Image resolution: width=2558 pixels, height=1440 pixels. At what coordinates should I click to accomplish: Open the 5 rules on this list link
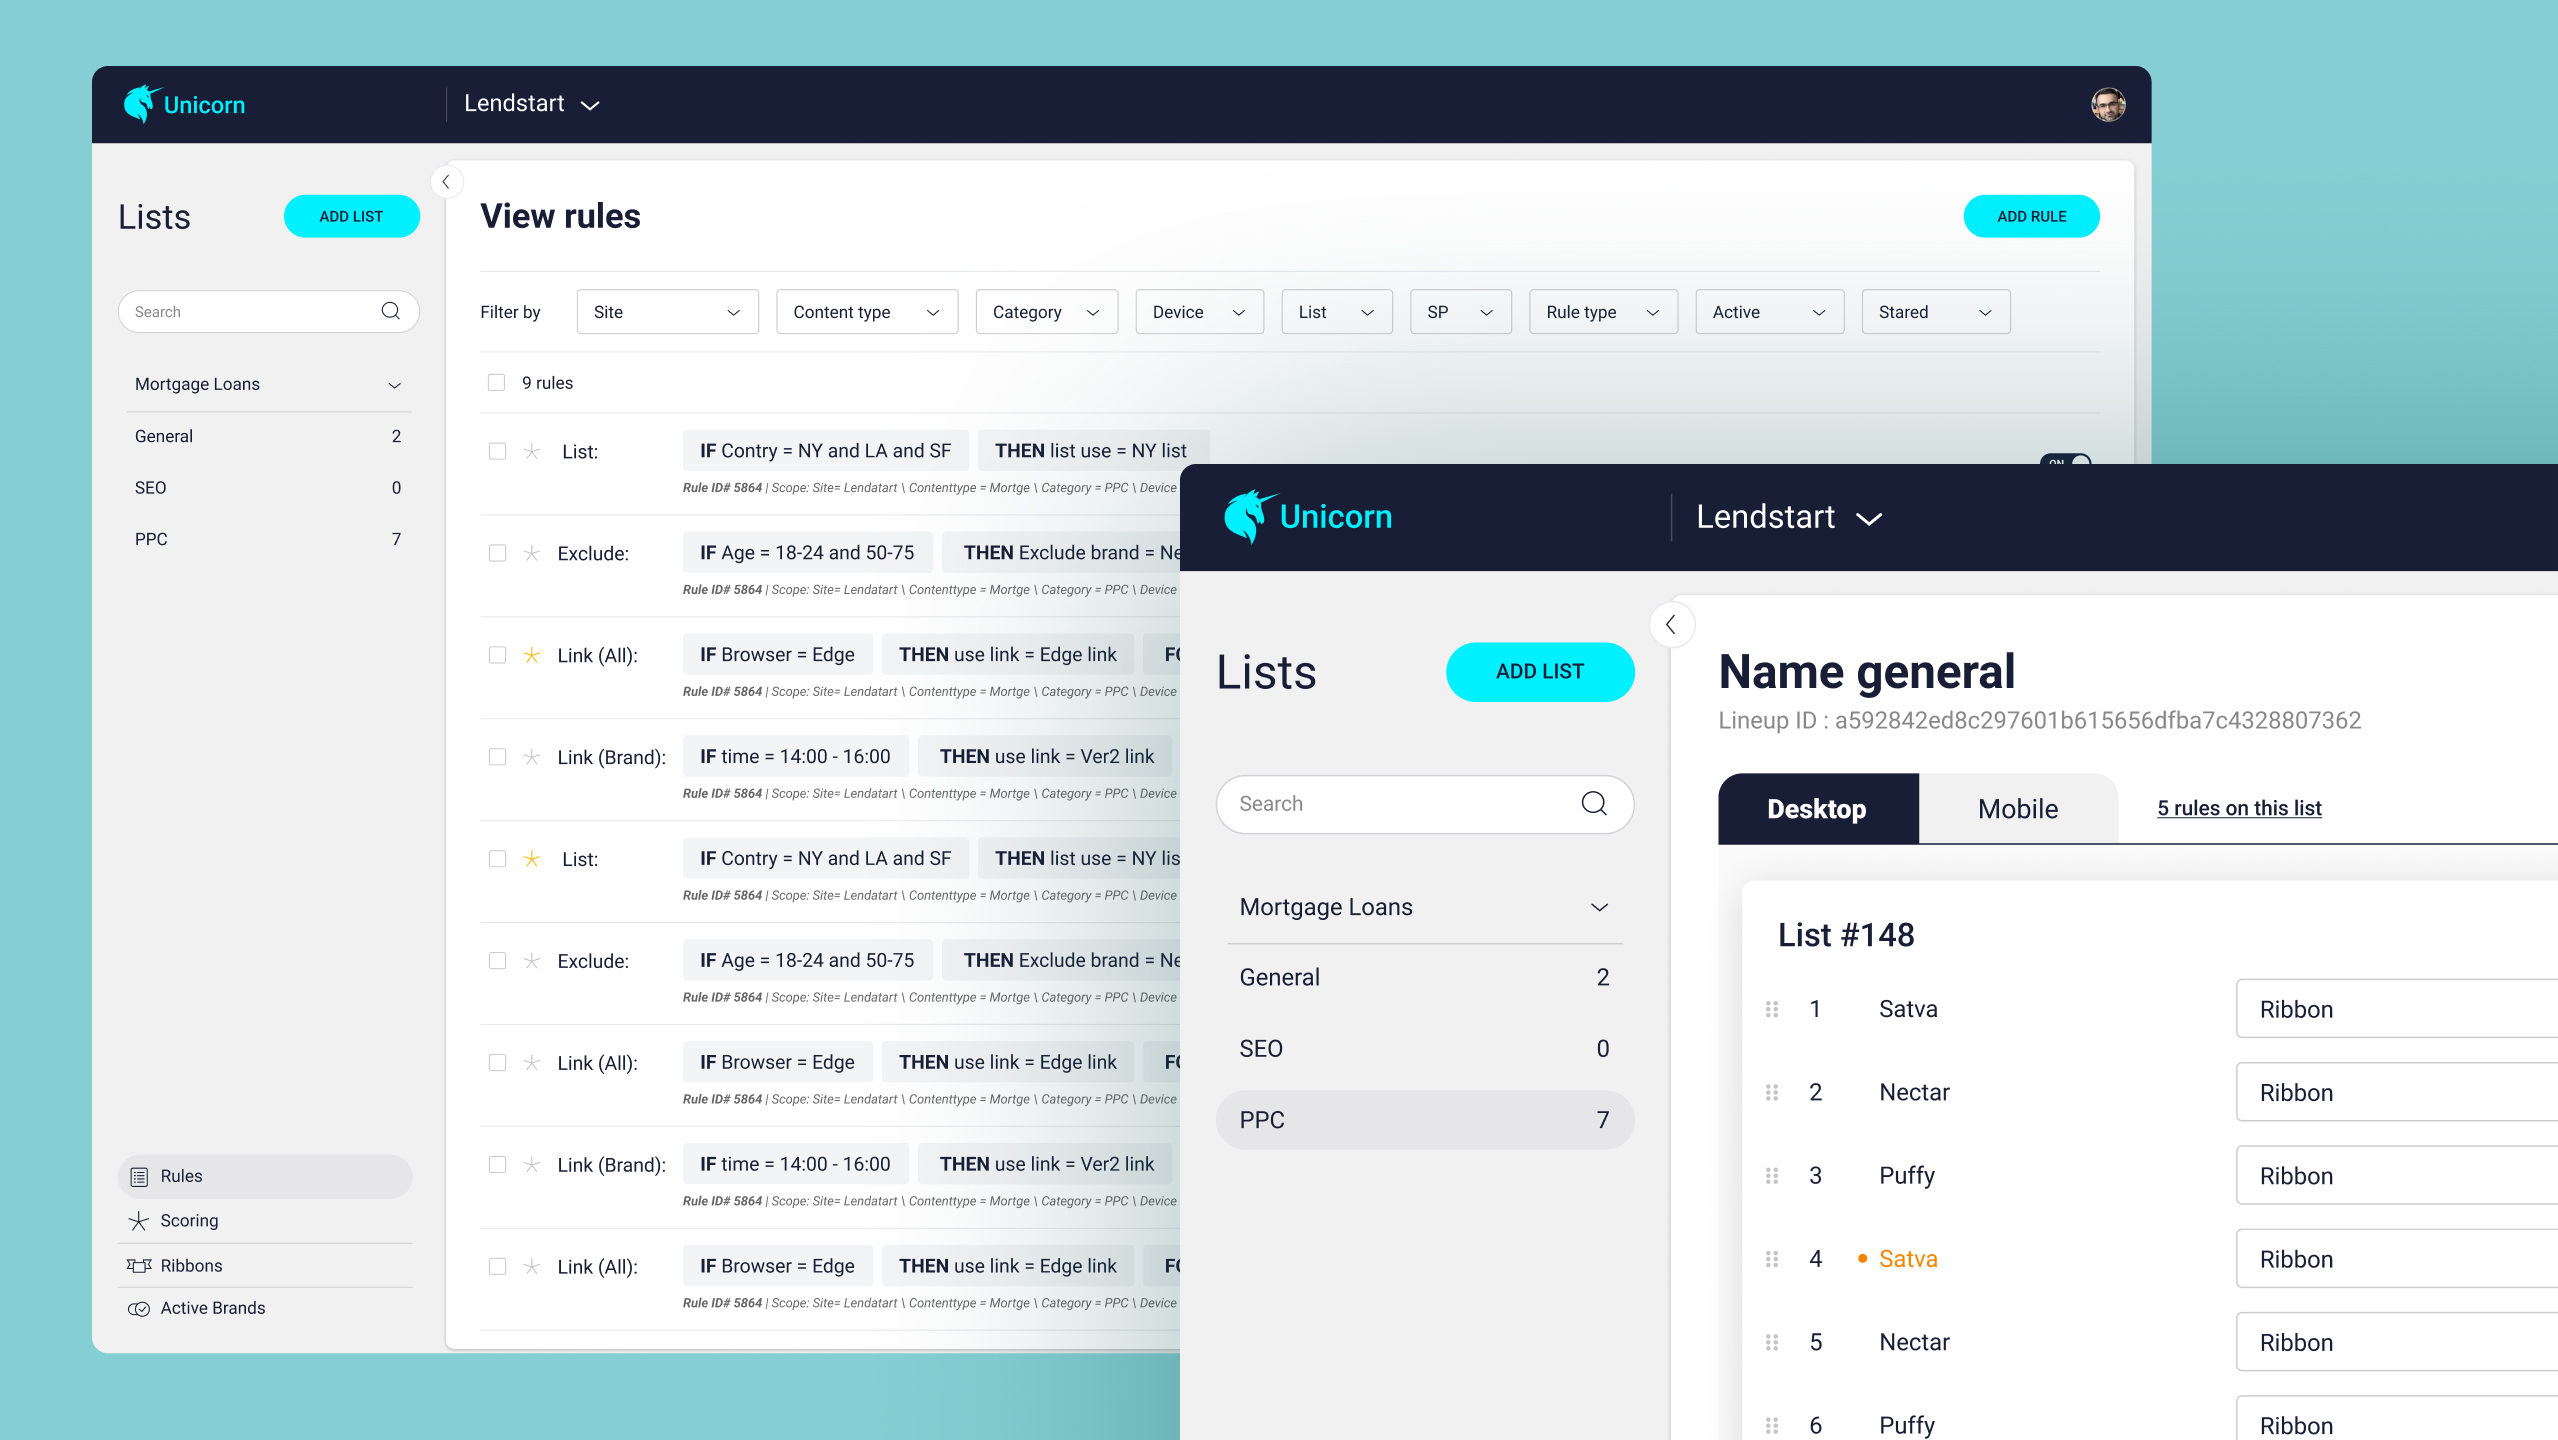[x=2238, y=808]
